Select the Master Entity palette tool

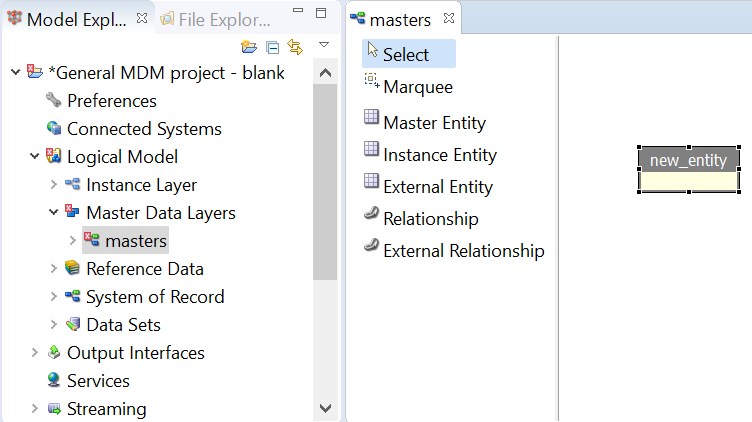[434, 123]
